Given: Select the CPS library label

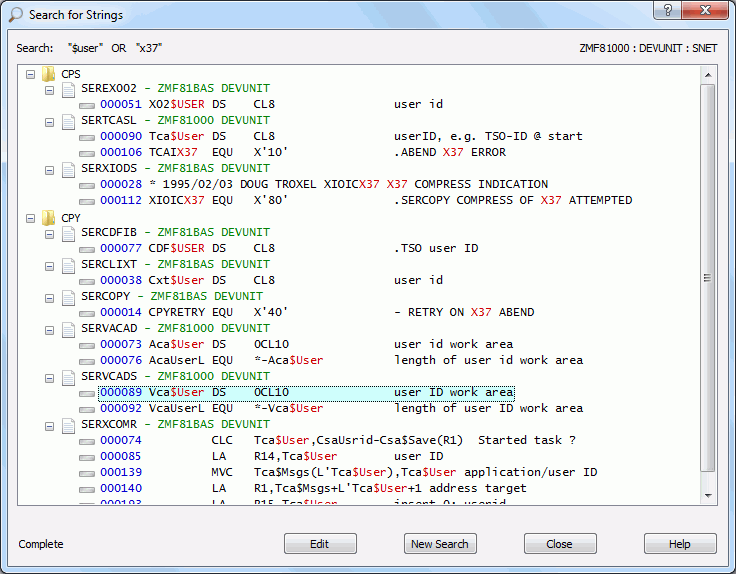Looking at the screenshot, I should pyautogui.click(x=71, y=74).
